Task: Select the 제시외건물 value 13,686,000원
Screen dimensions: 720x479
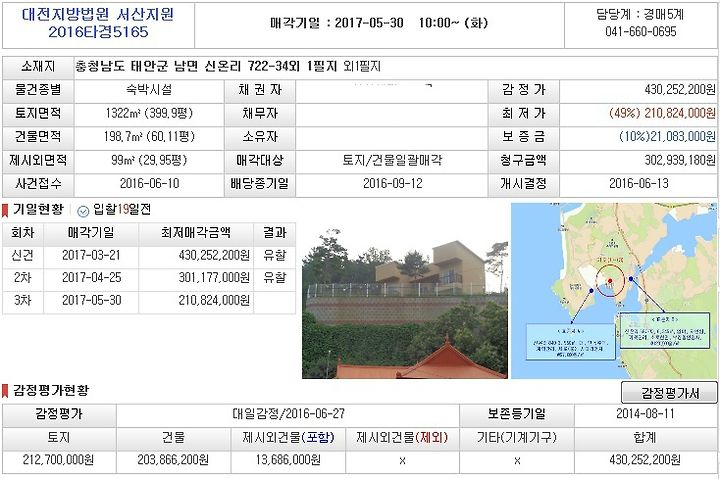Action: point(288,460)
